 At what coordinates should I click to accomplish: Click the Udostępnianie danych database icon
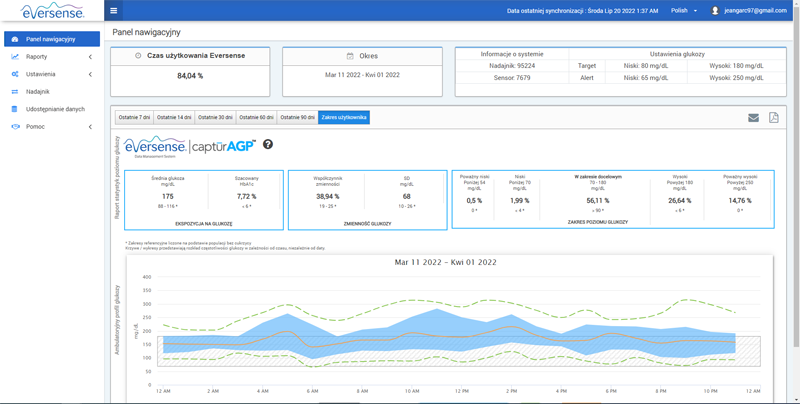(x=14, y=109)
